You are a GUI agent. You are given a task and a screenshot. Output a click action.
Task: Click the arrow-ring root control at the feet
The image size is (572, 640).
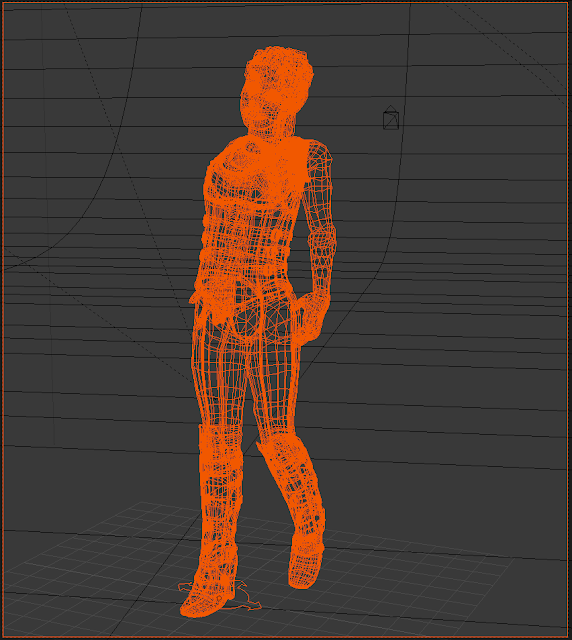click(x=220, y=596)
